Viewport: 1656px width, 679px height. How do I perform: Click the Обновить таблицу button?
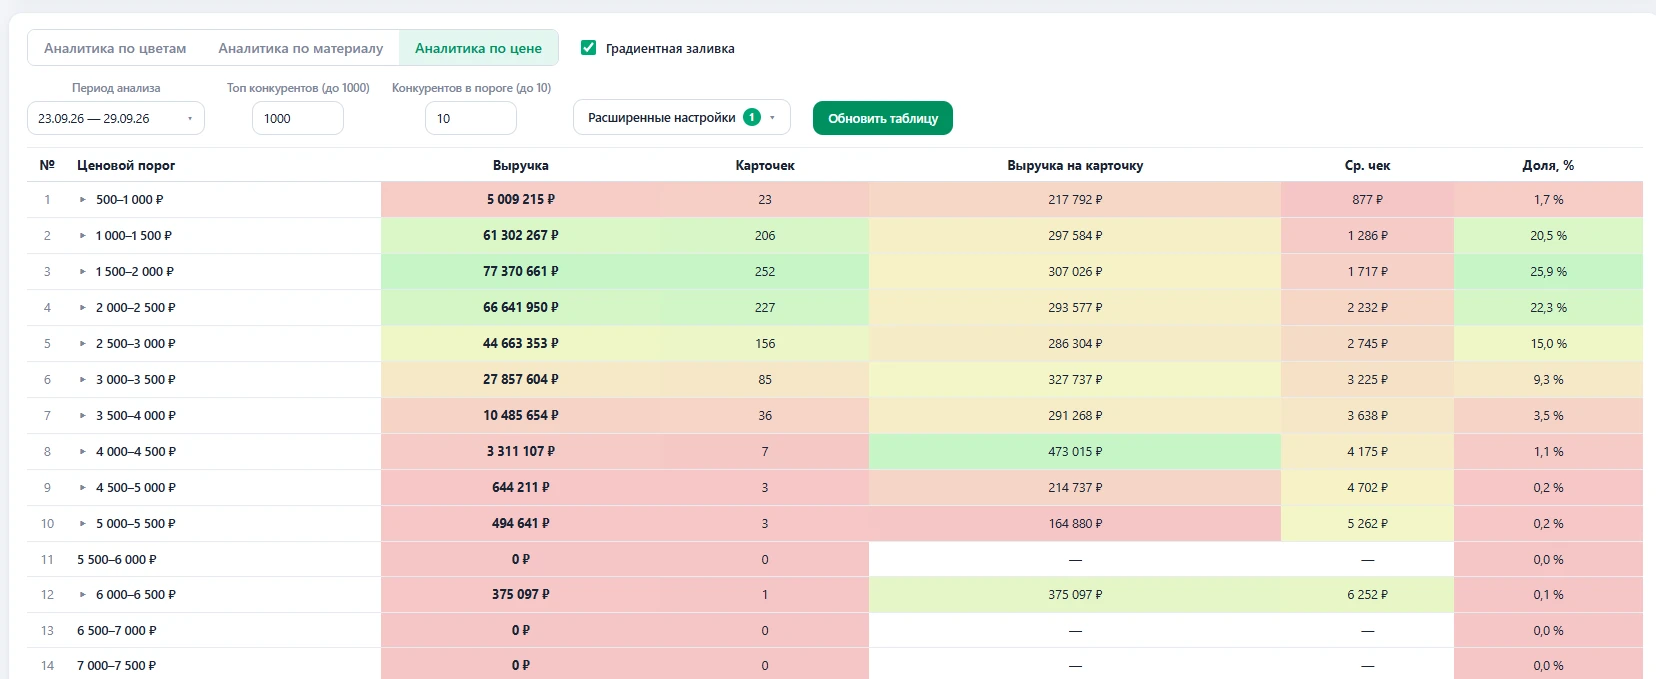coord(883,118)
